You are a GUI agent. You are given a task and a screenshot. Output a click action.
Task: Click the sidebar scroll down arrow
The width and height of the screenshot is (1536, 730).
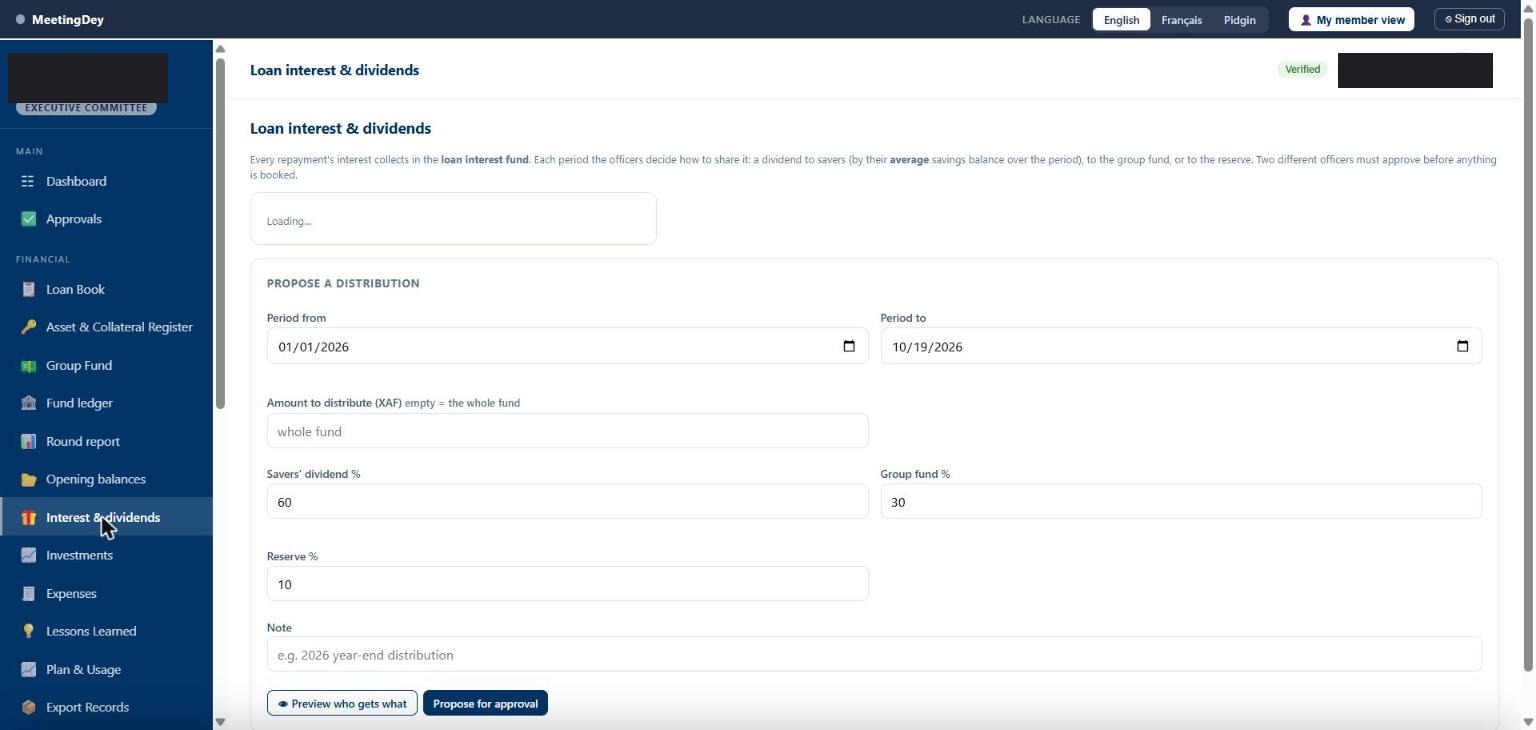coord(220,721)
